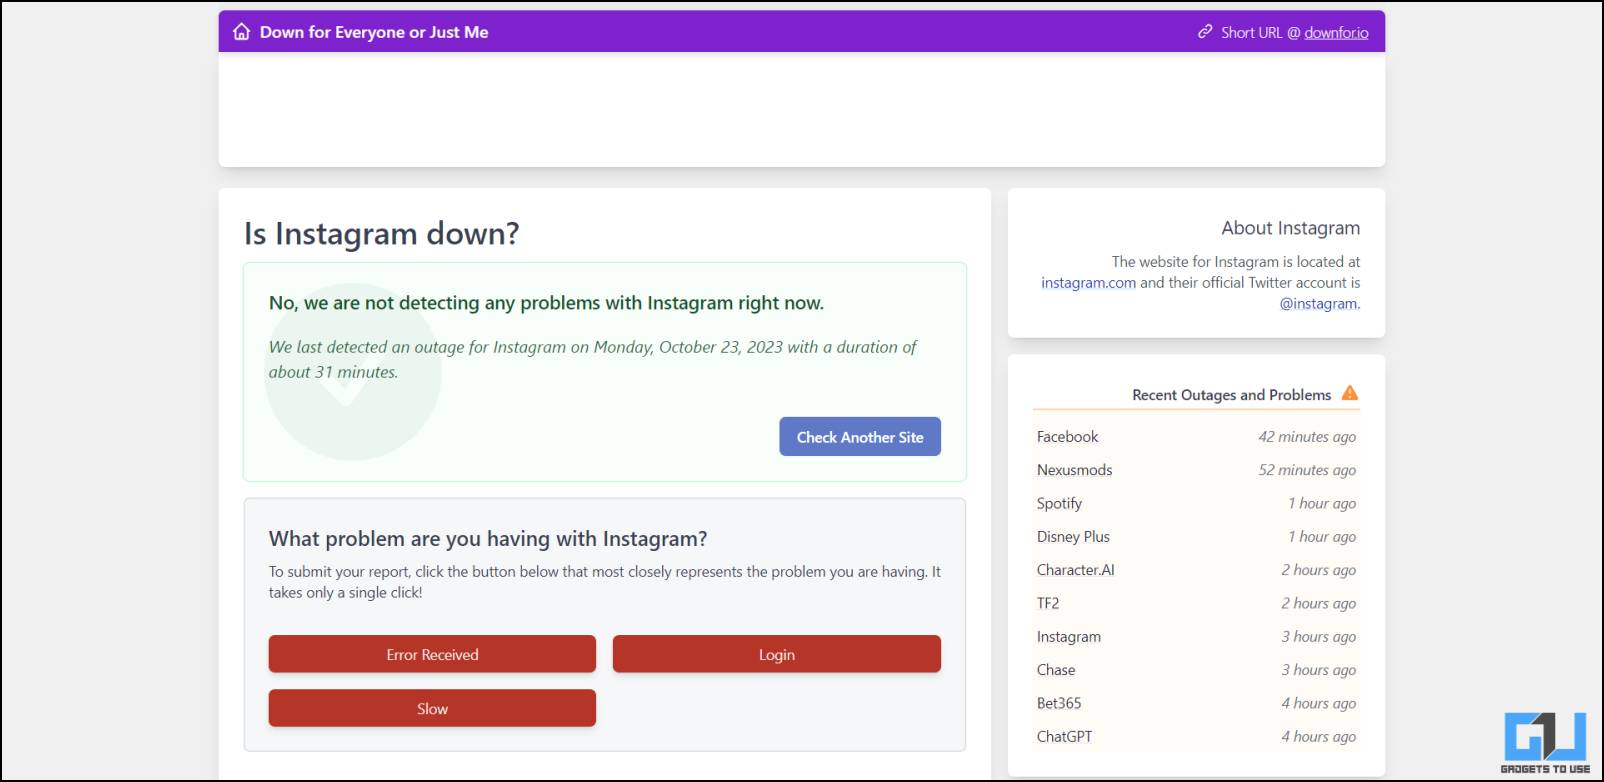1604x782 pixels.
Task: Click '1 hour ago' next to Disney Plus
Action: [1322, 537]
